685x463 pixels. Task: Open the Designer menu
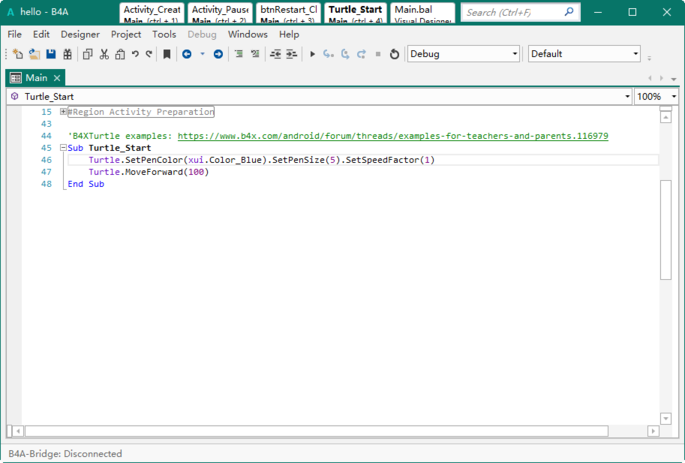pos(80,34)
